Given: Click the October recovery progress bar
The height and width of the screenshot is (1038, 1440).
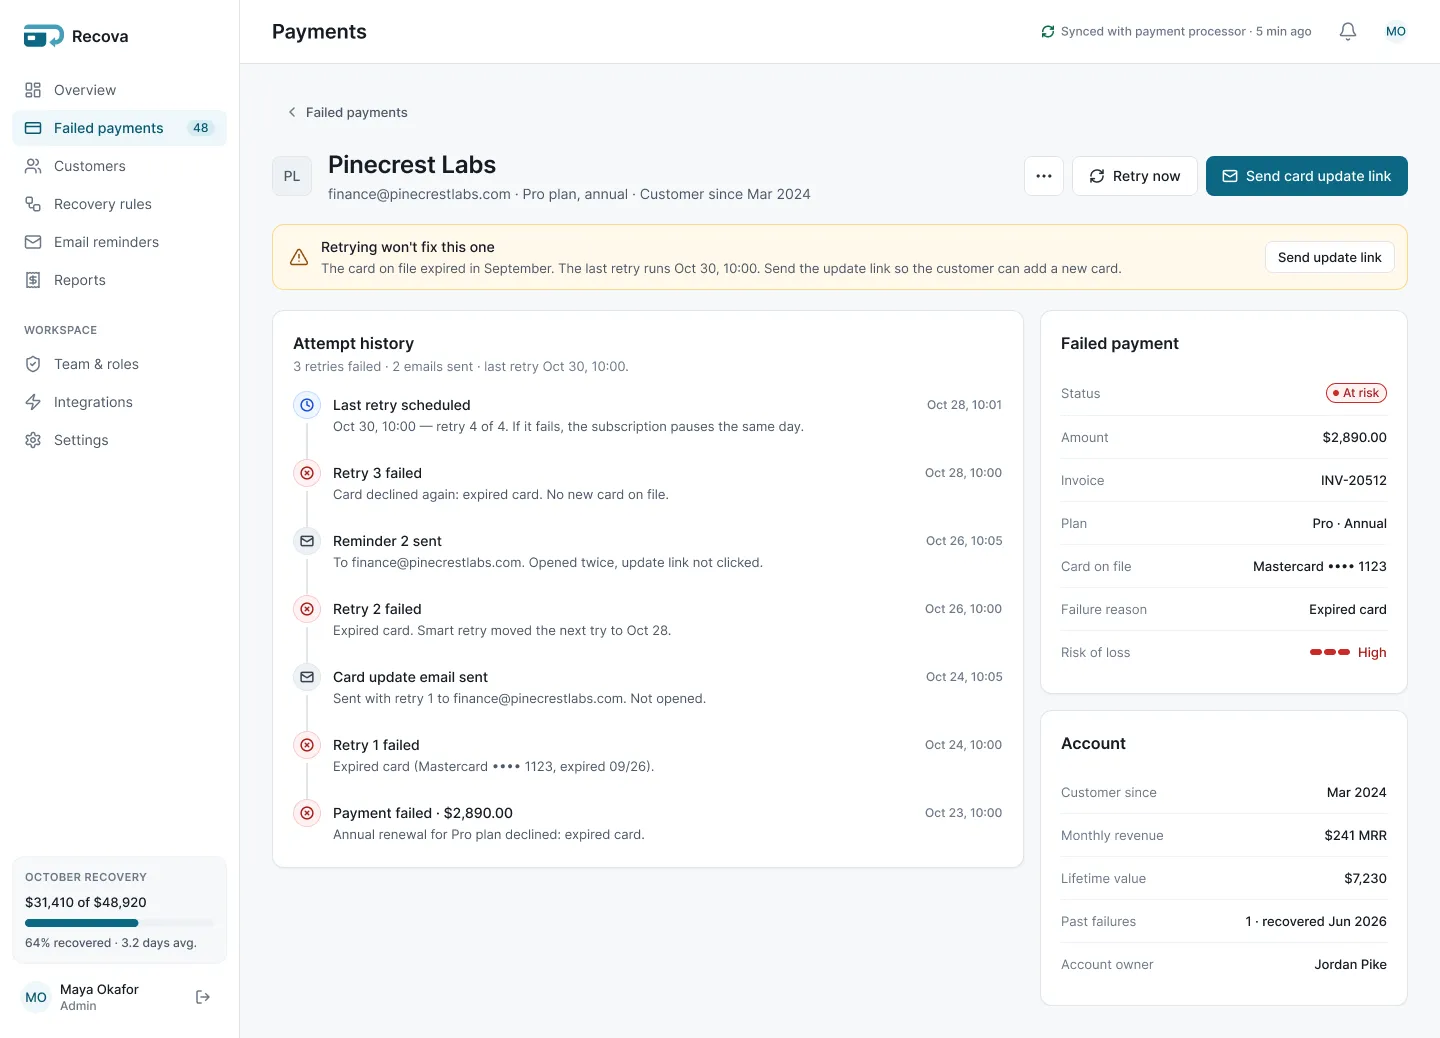Looking at the screenshot, I should tap(119, 923).
